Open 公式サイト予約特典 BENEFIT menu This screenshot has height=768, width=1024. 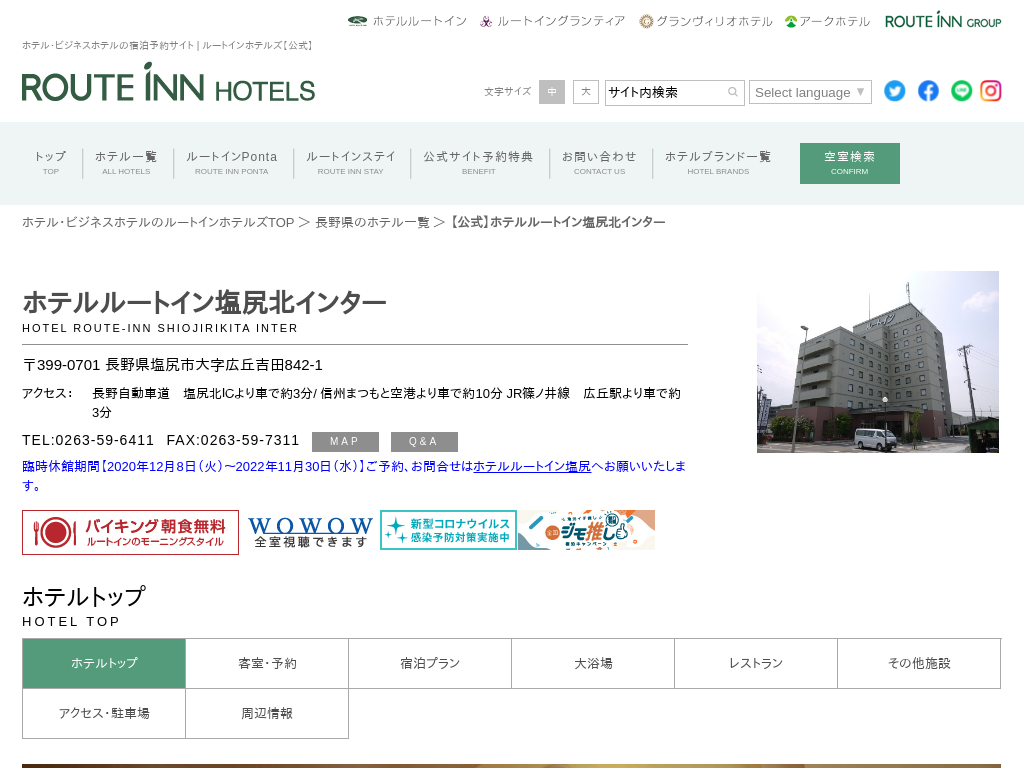point(479,163)
